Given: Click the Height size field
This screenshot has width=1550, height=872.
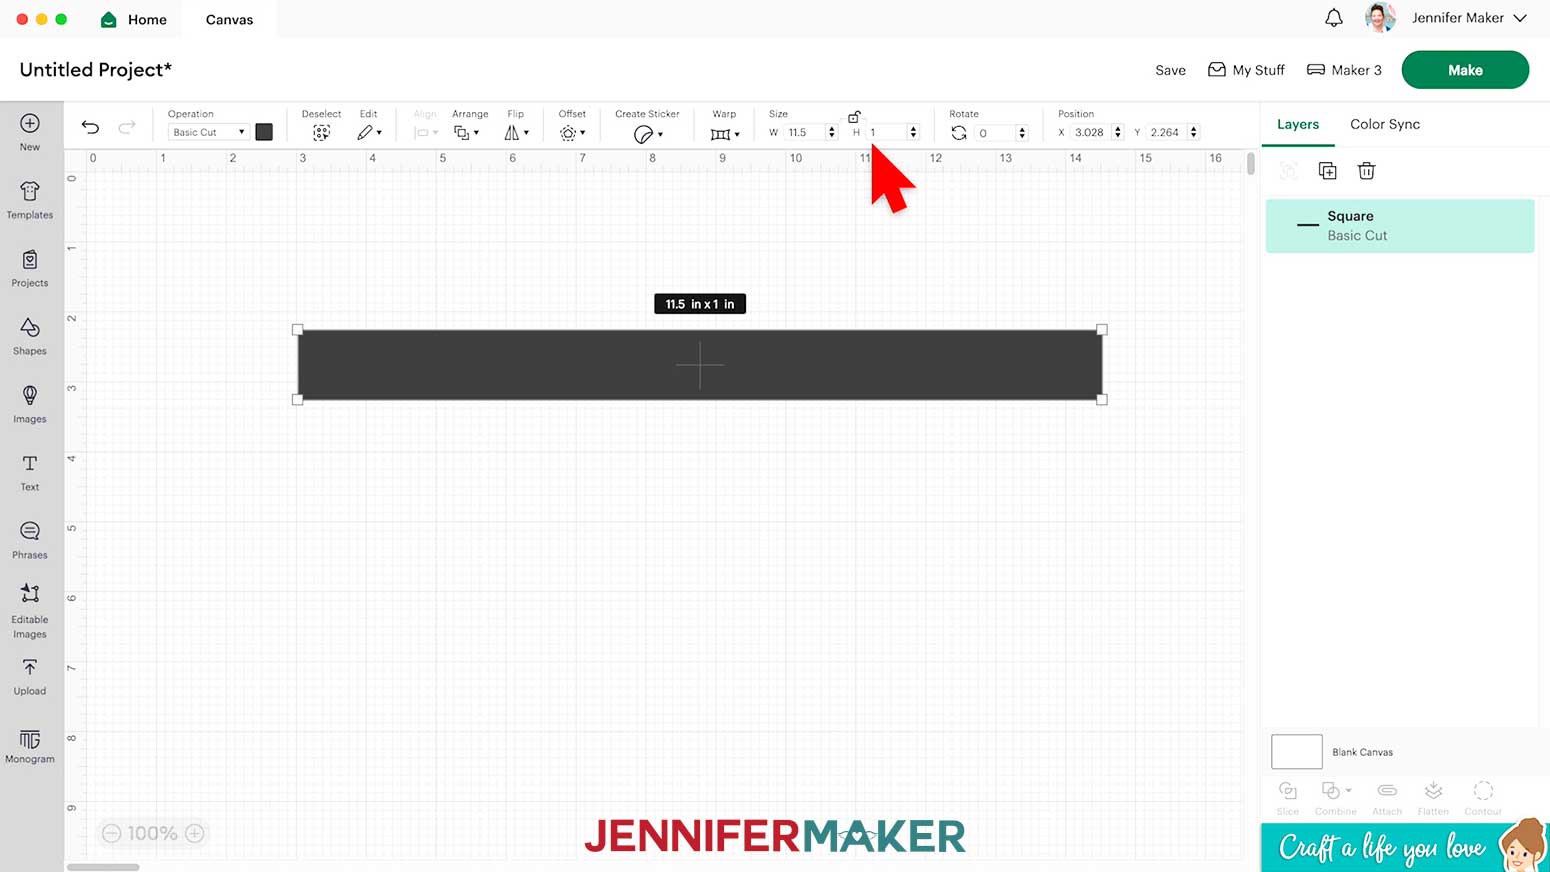Looking at the screenshot, I should coord(887,132).
